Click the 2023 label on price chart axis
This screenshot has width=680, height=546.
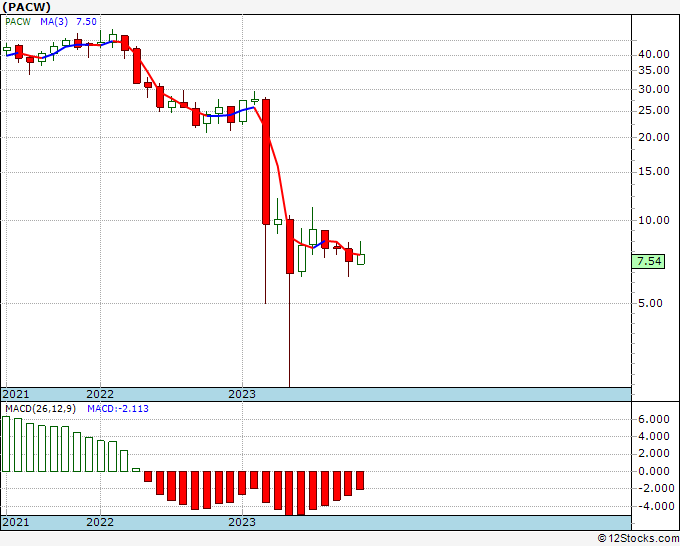coord(242,394)
